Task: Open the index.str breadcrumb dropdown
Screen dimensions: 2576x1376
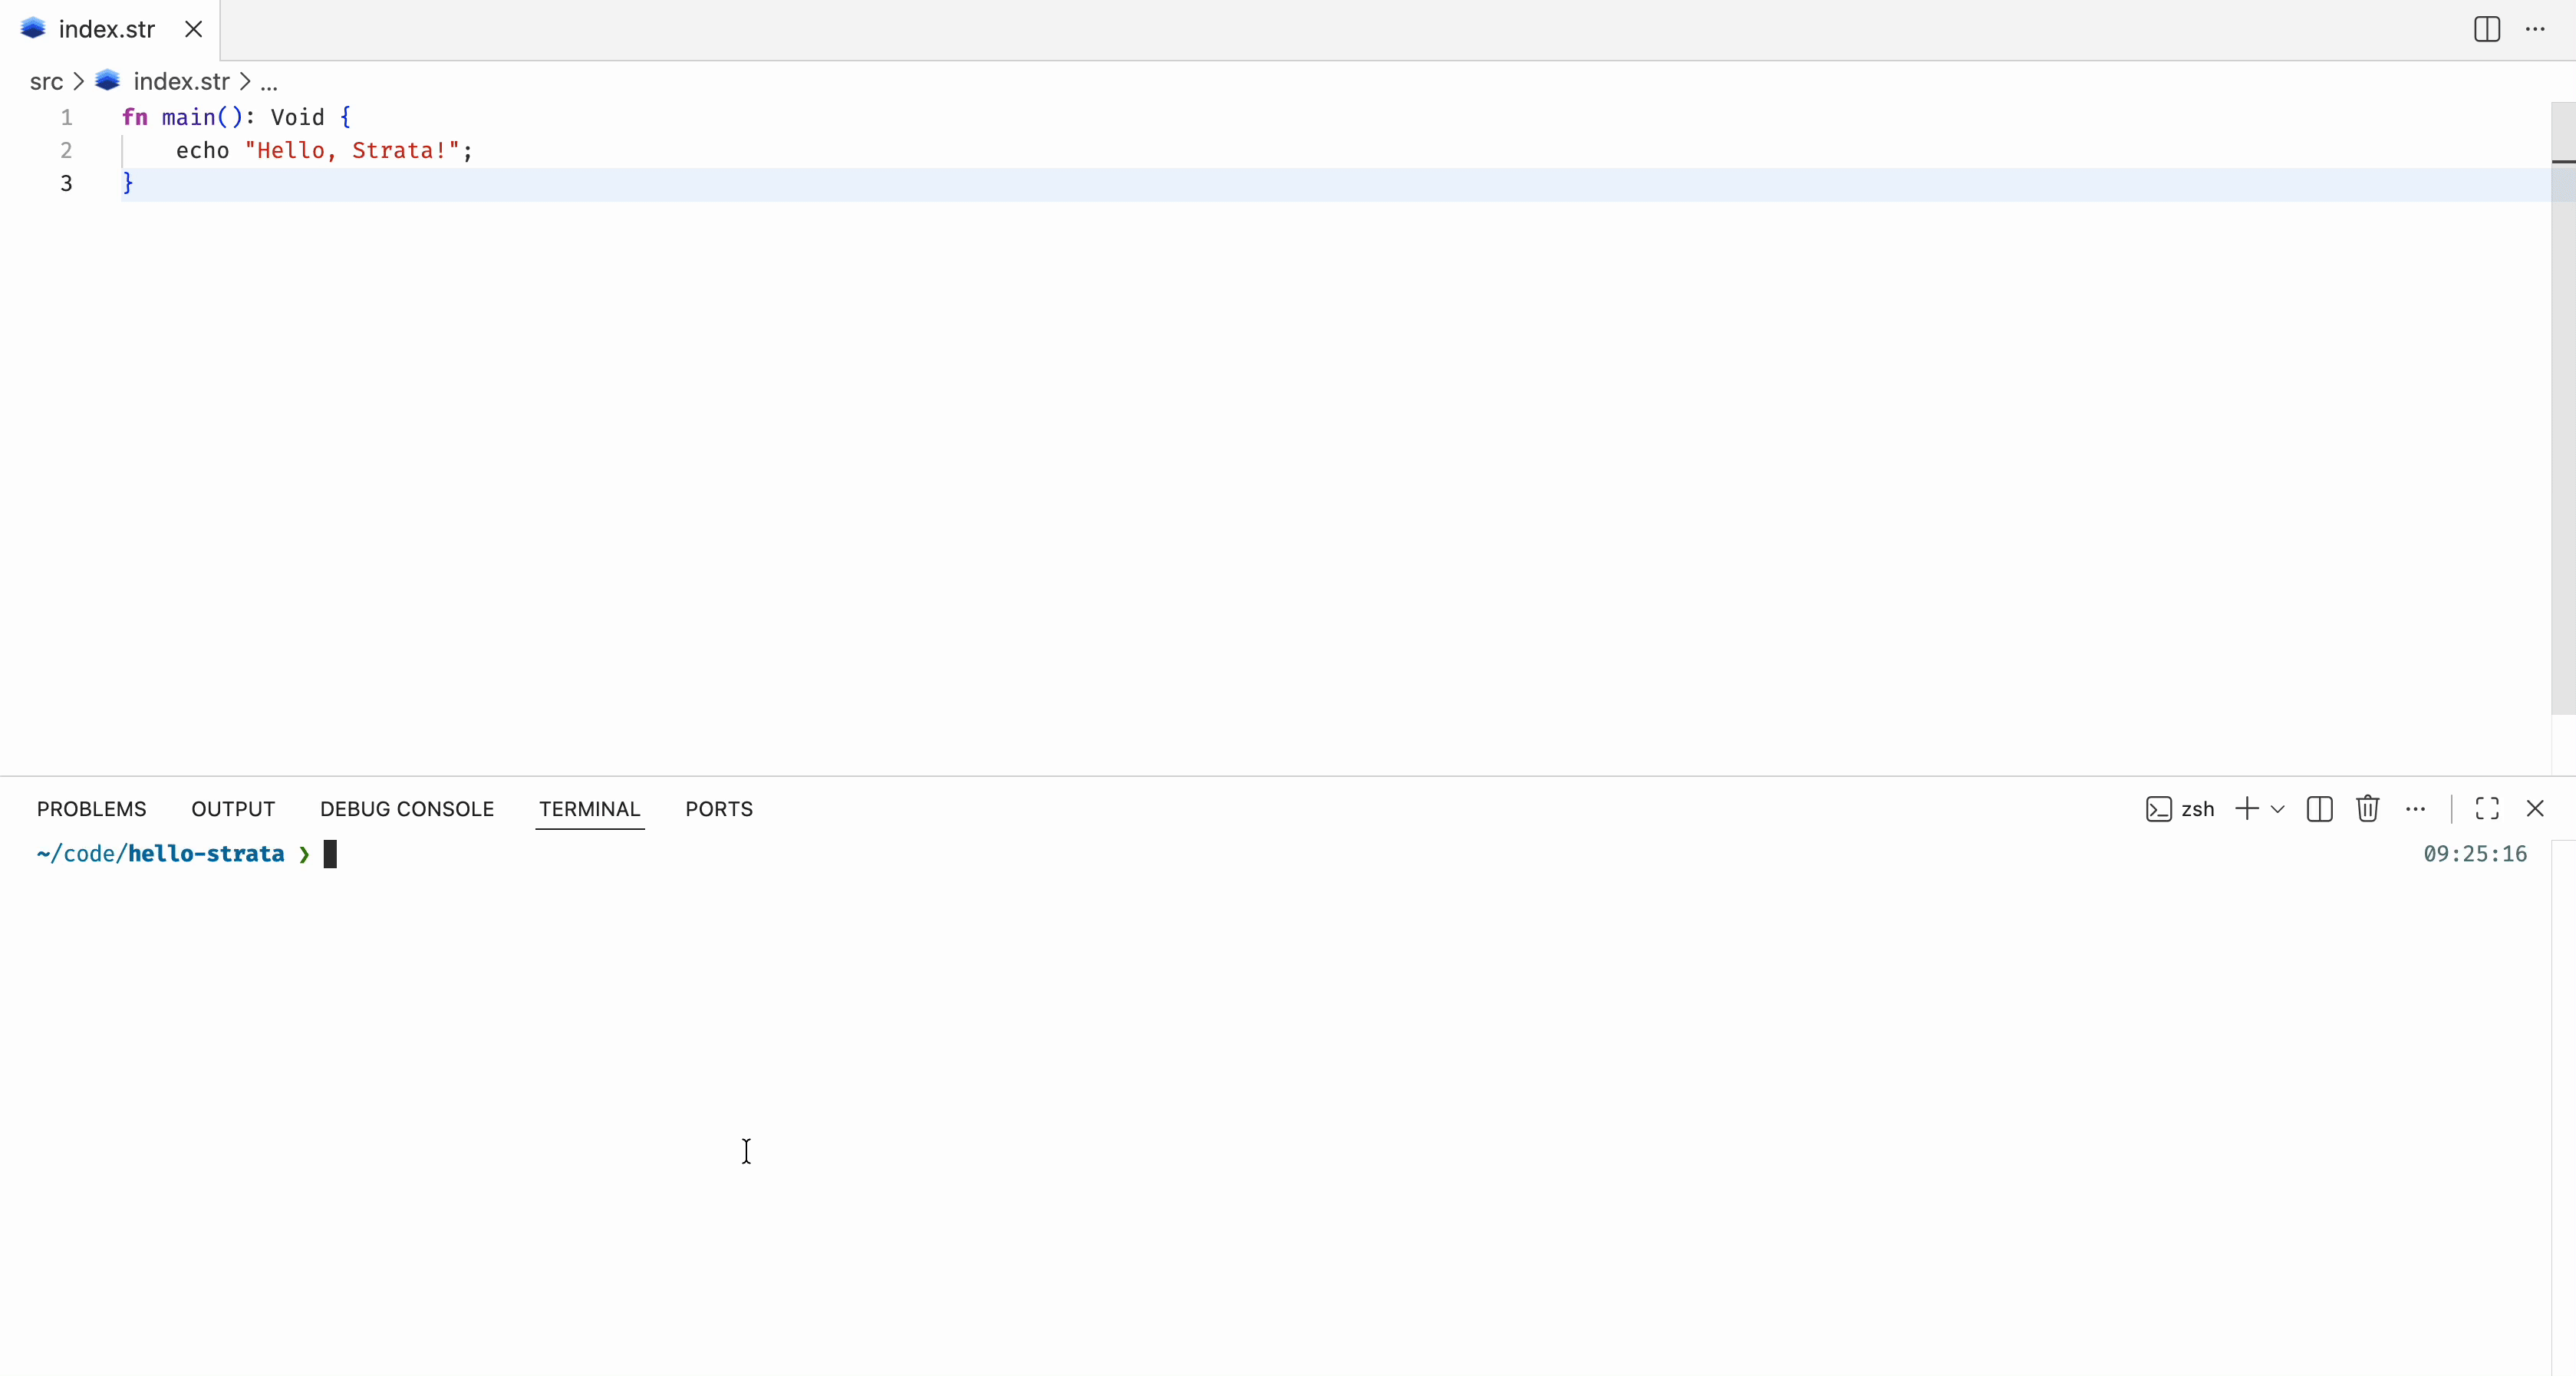Action: click(x=181, y=82)
